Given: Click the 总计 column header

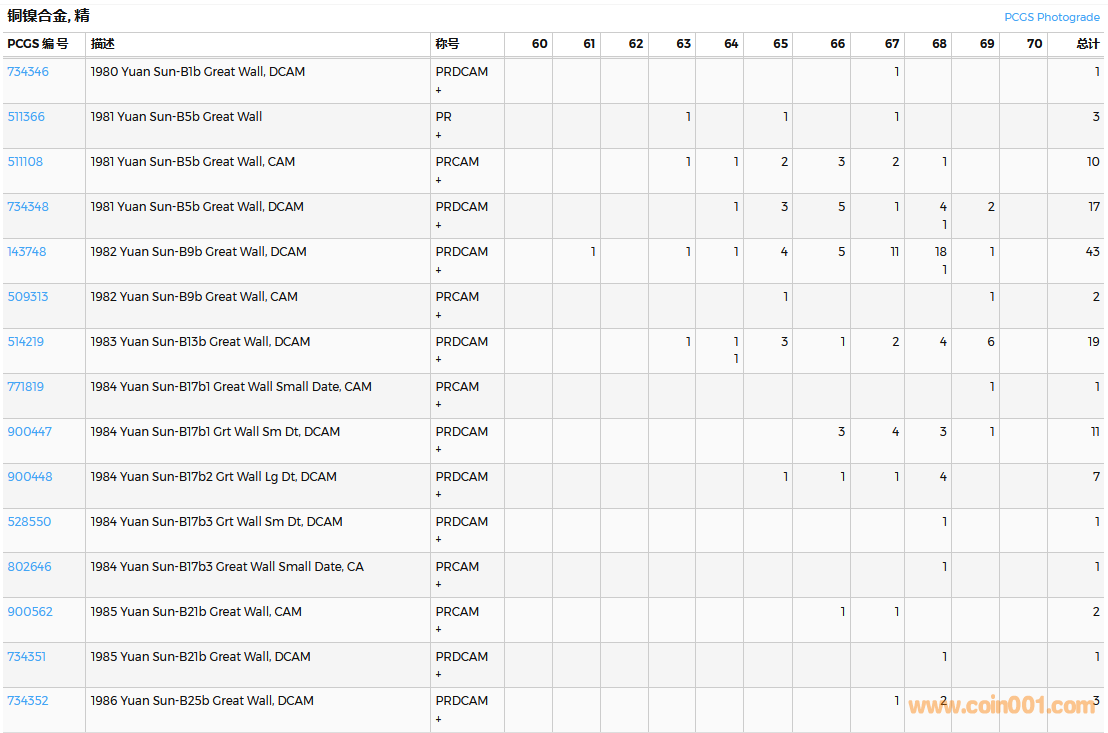Looking at the screenshot, I should point(1088,44).
